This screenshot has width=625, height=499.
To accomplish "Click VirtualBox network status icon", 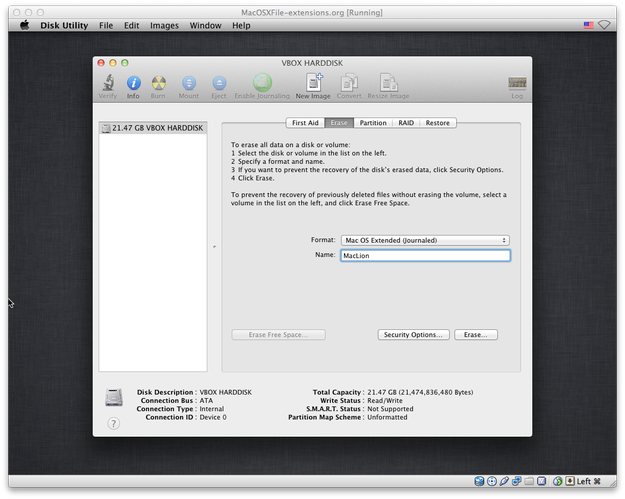I will click(517, 481).
